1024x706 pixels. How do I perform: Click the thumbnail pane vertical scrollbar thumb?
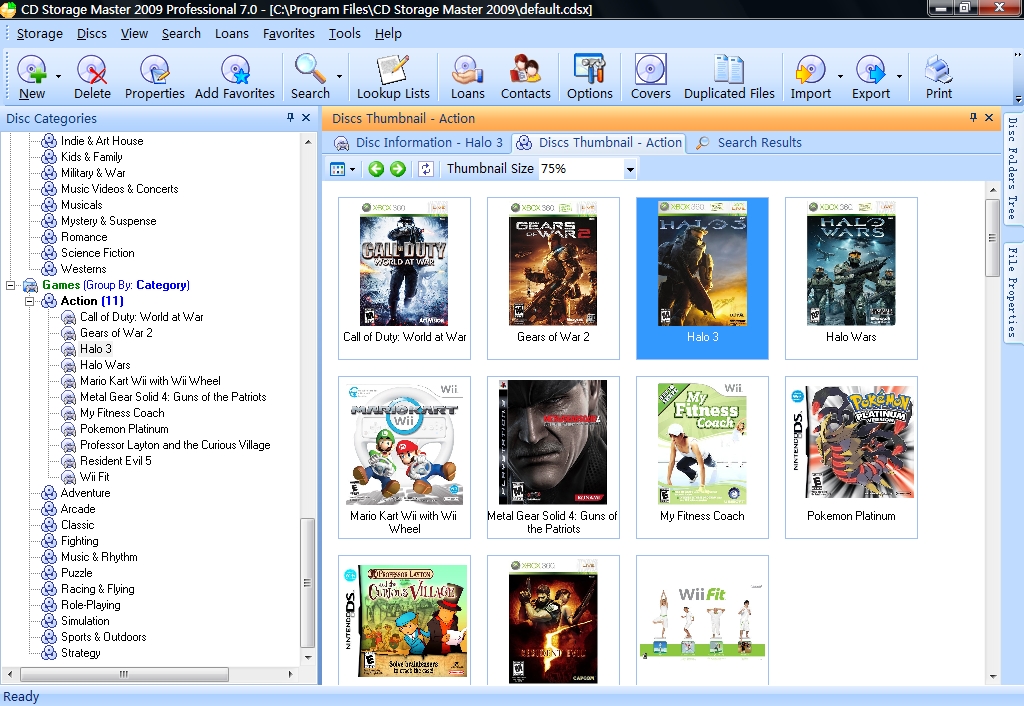(993, 238)
